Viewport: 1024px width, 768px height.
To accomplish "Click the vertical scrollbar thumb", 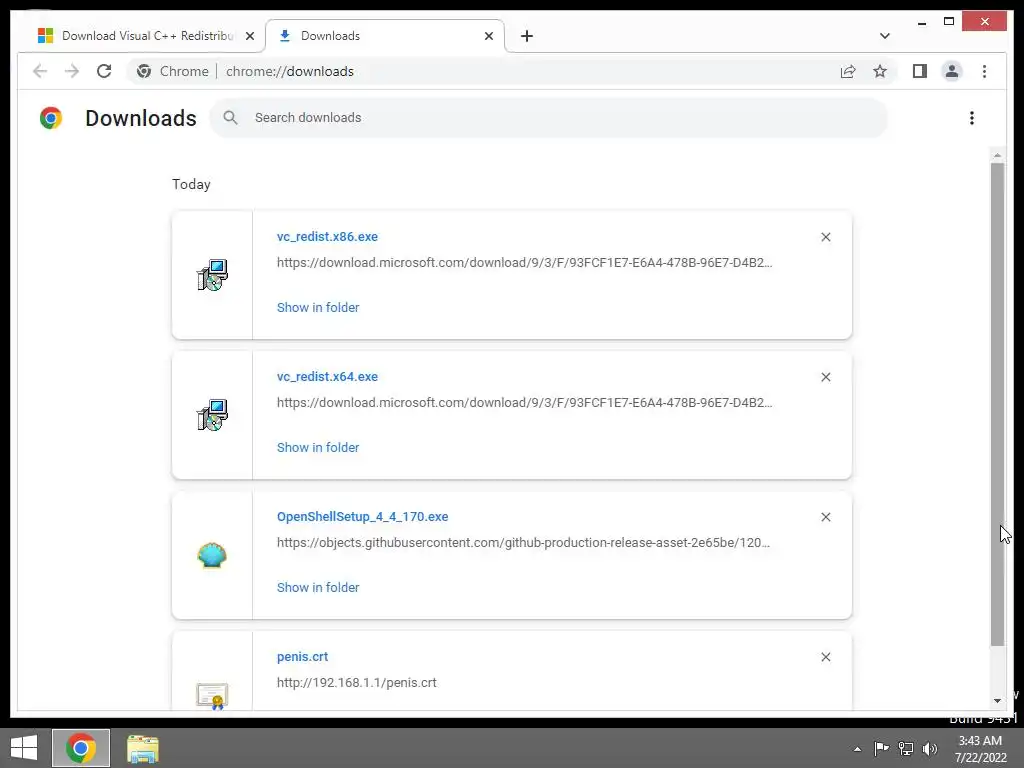I will coord(997,405).
